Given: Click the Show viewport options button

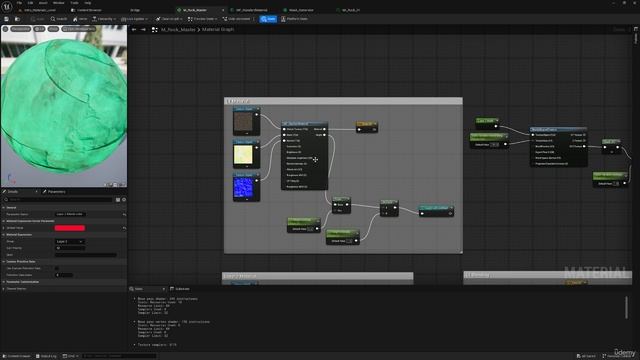Looking at the screenshot, I should coord(53,29).
